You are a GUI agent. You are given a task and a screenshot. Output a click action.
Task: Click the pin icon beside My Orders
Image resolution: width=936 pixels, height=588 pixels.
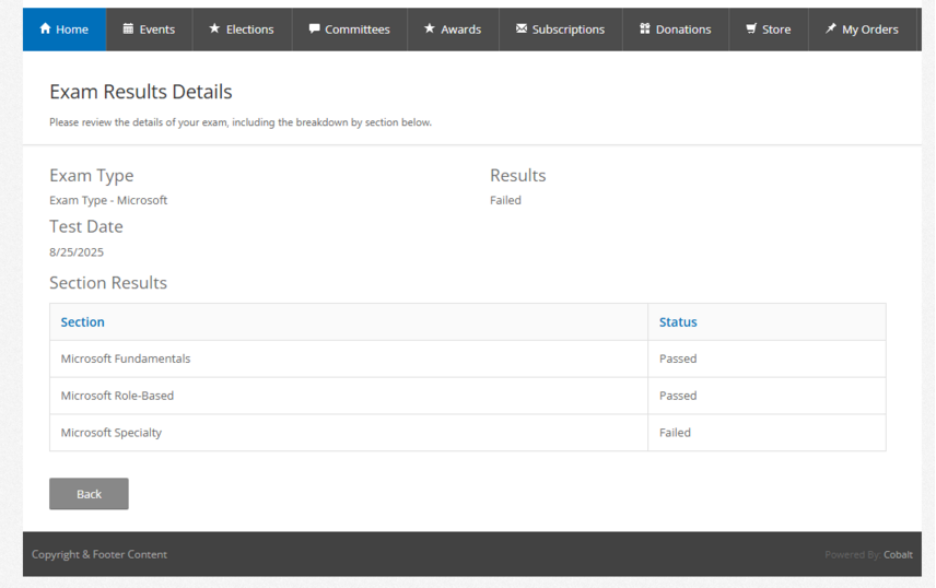click(830, 29)
